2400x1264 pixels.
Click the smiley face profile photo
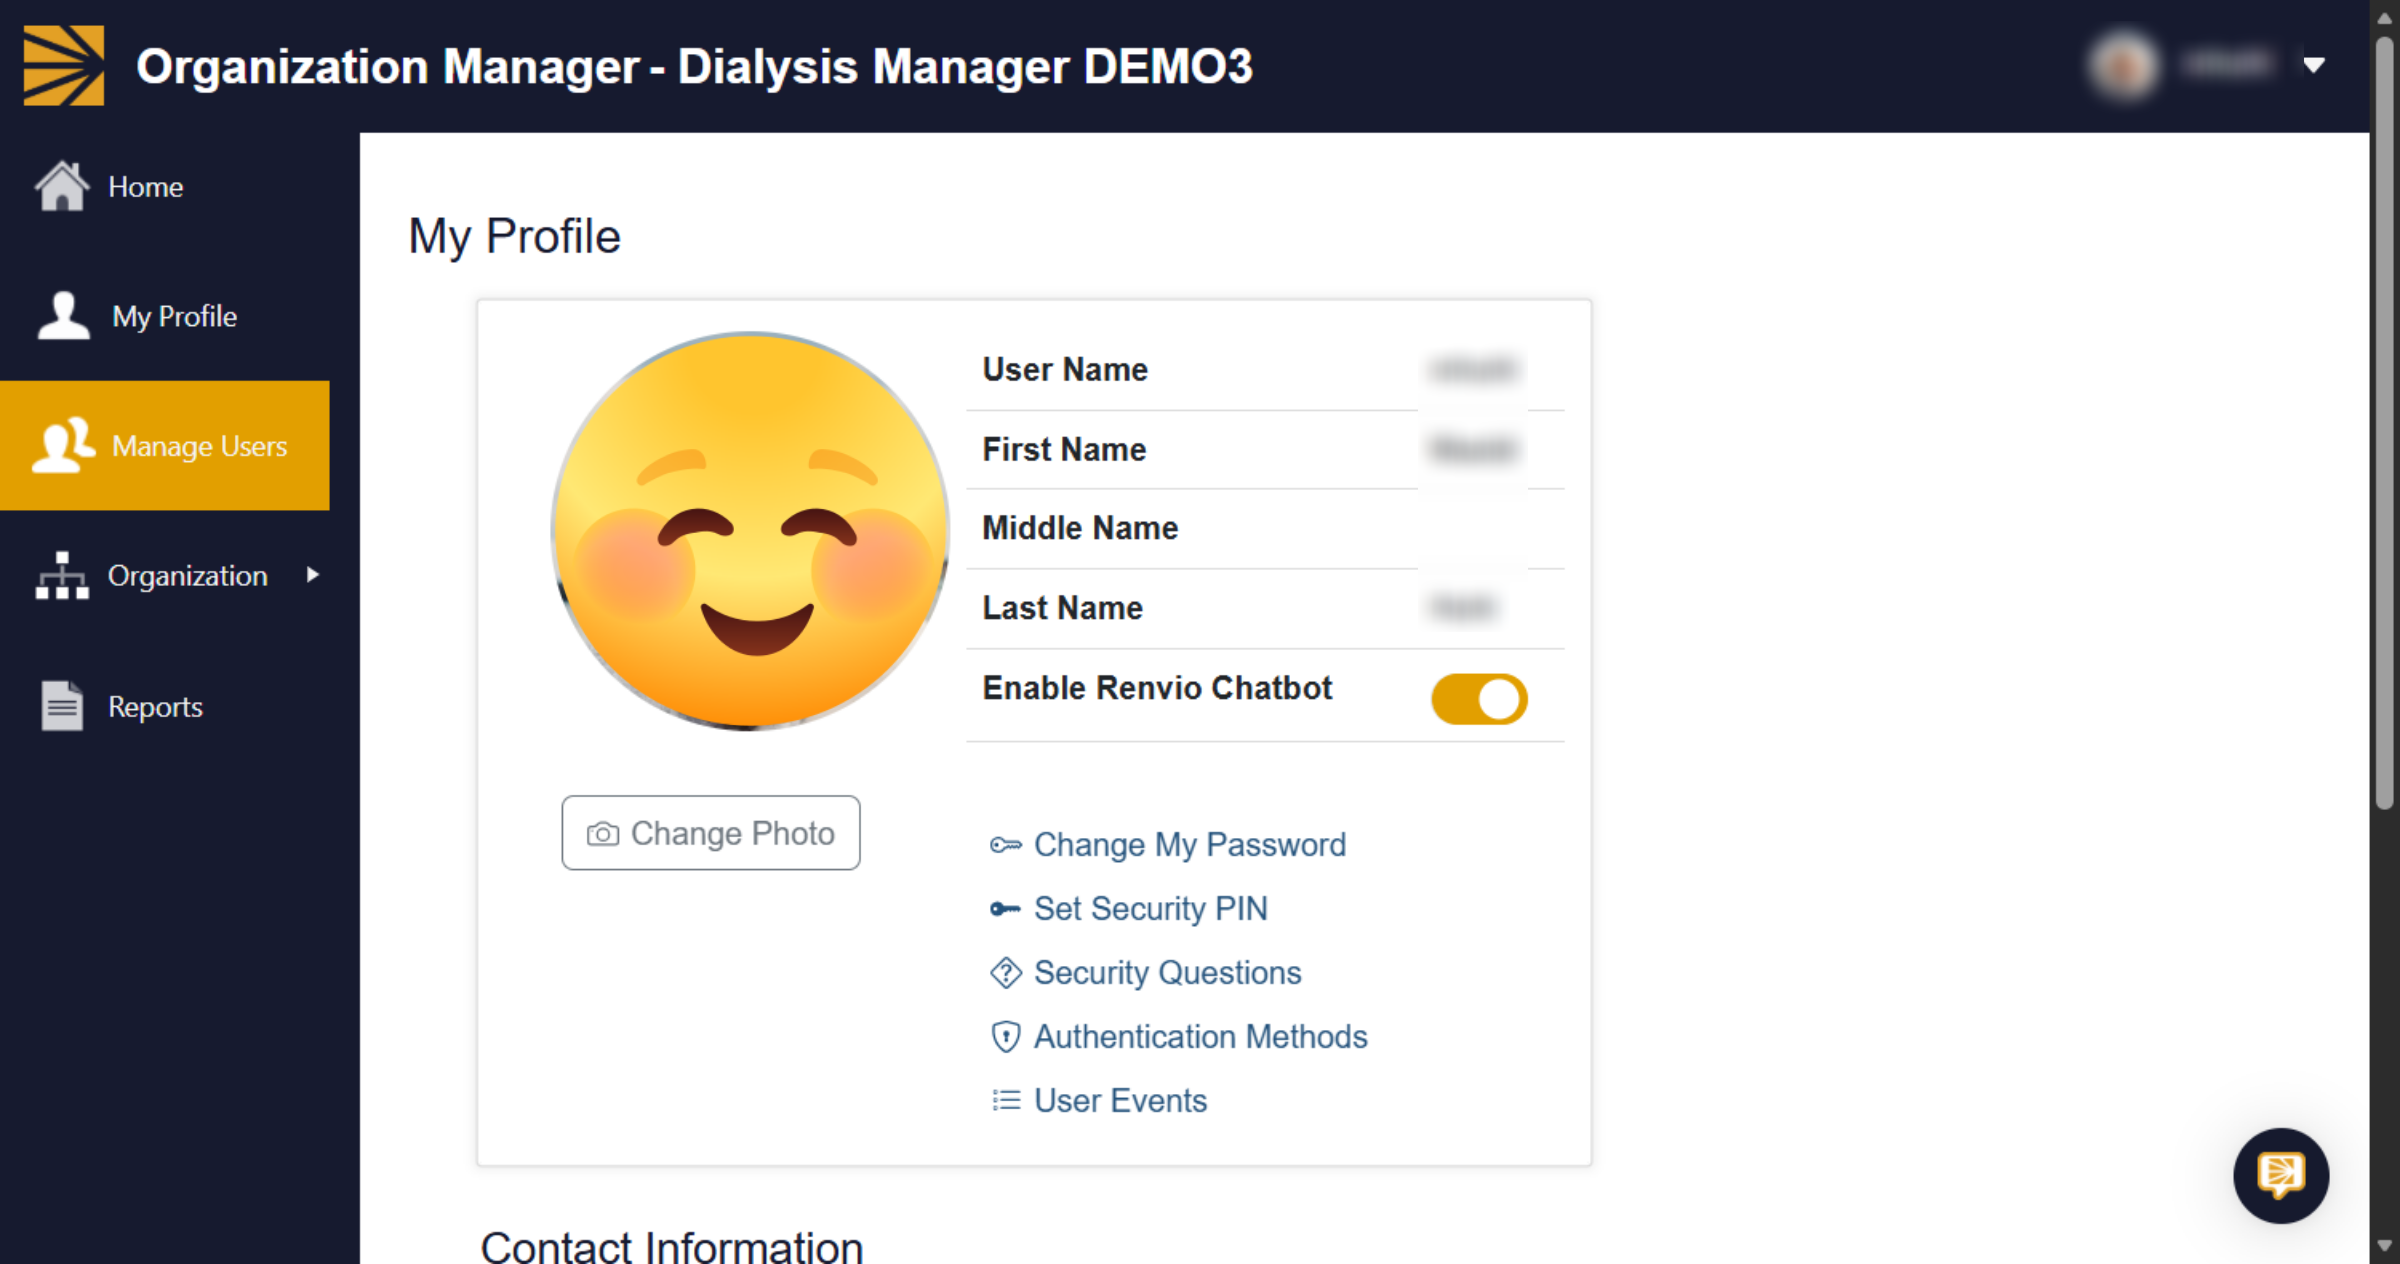(x=750, y=531)
